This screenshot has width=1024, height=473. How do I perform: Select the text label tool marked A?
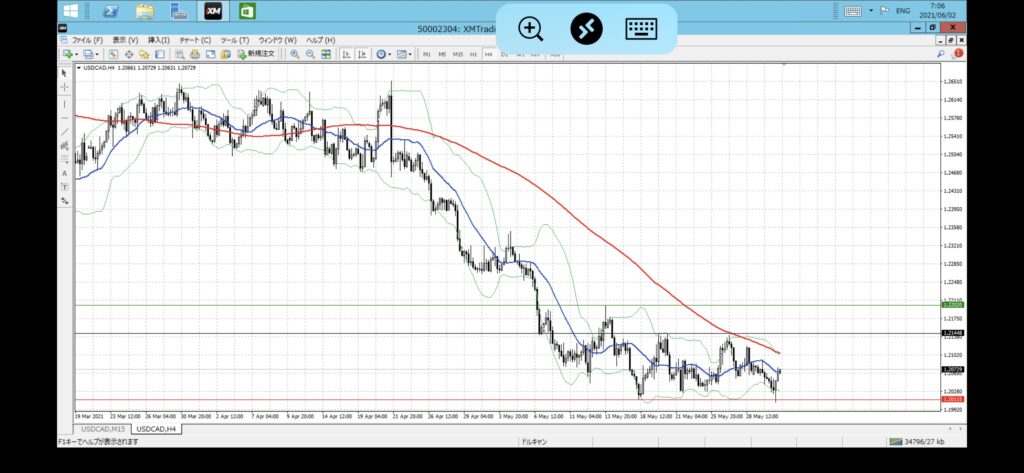[65, 173]
